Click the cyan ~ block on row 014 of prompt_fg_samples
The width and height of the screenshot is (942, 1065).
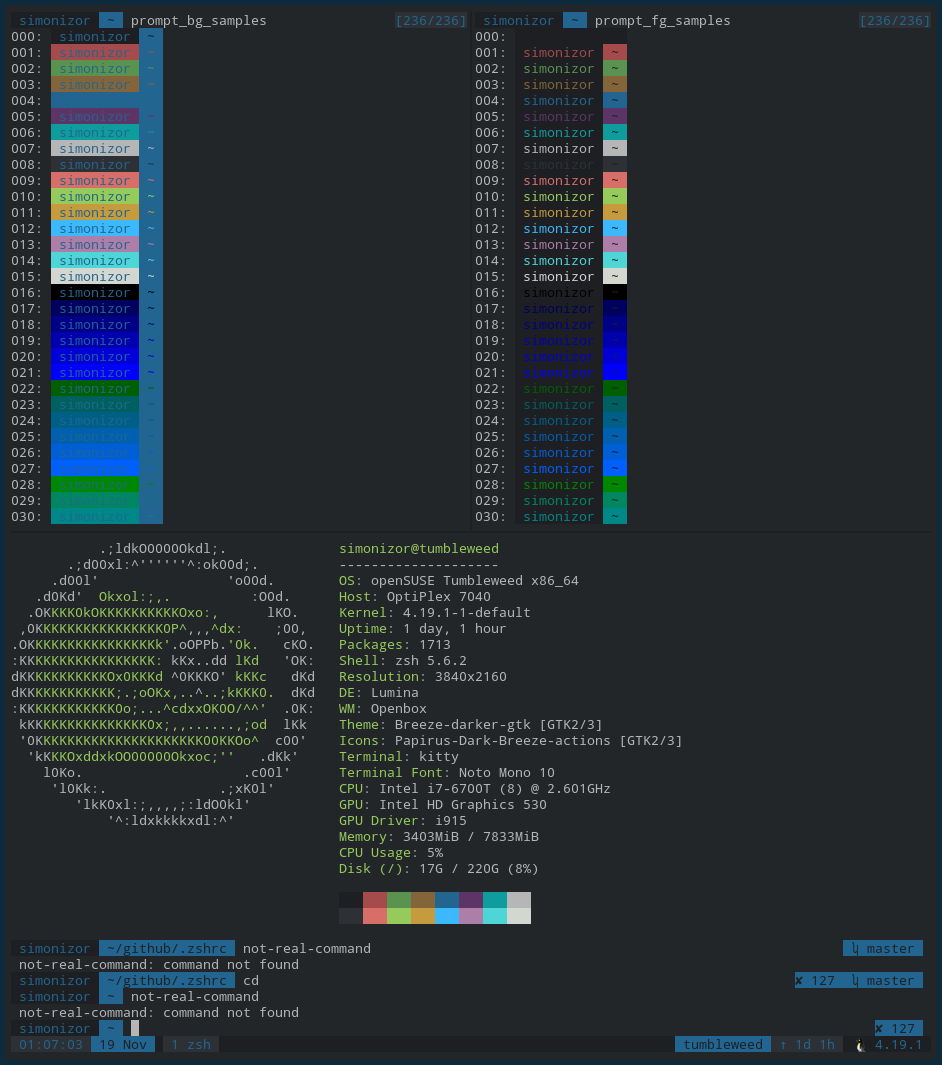[615, 261]
